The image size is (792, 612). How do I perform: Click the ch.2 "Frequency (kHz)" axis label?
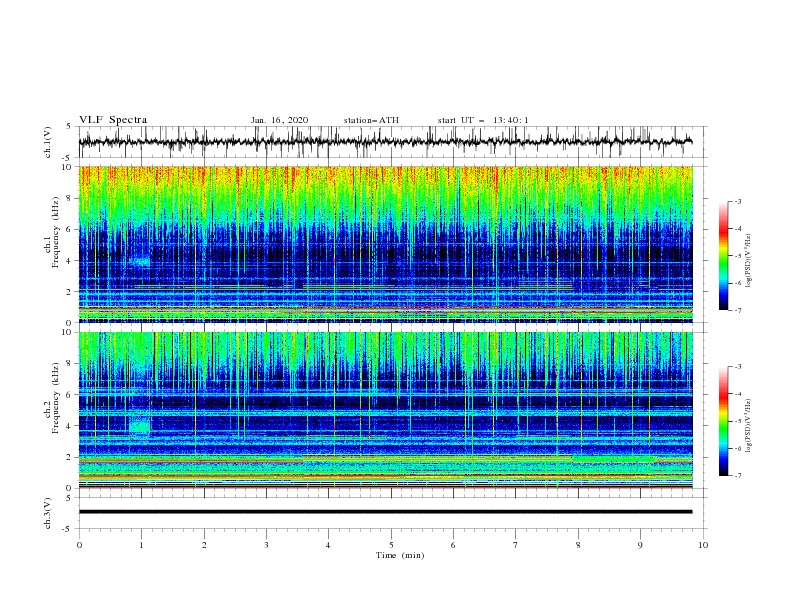click(56, 397)
